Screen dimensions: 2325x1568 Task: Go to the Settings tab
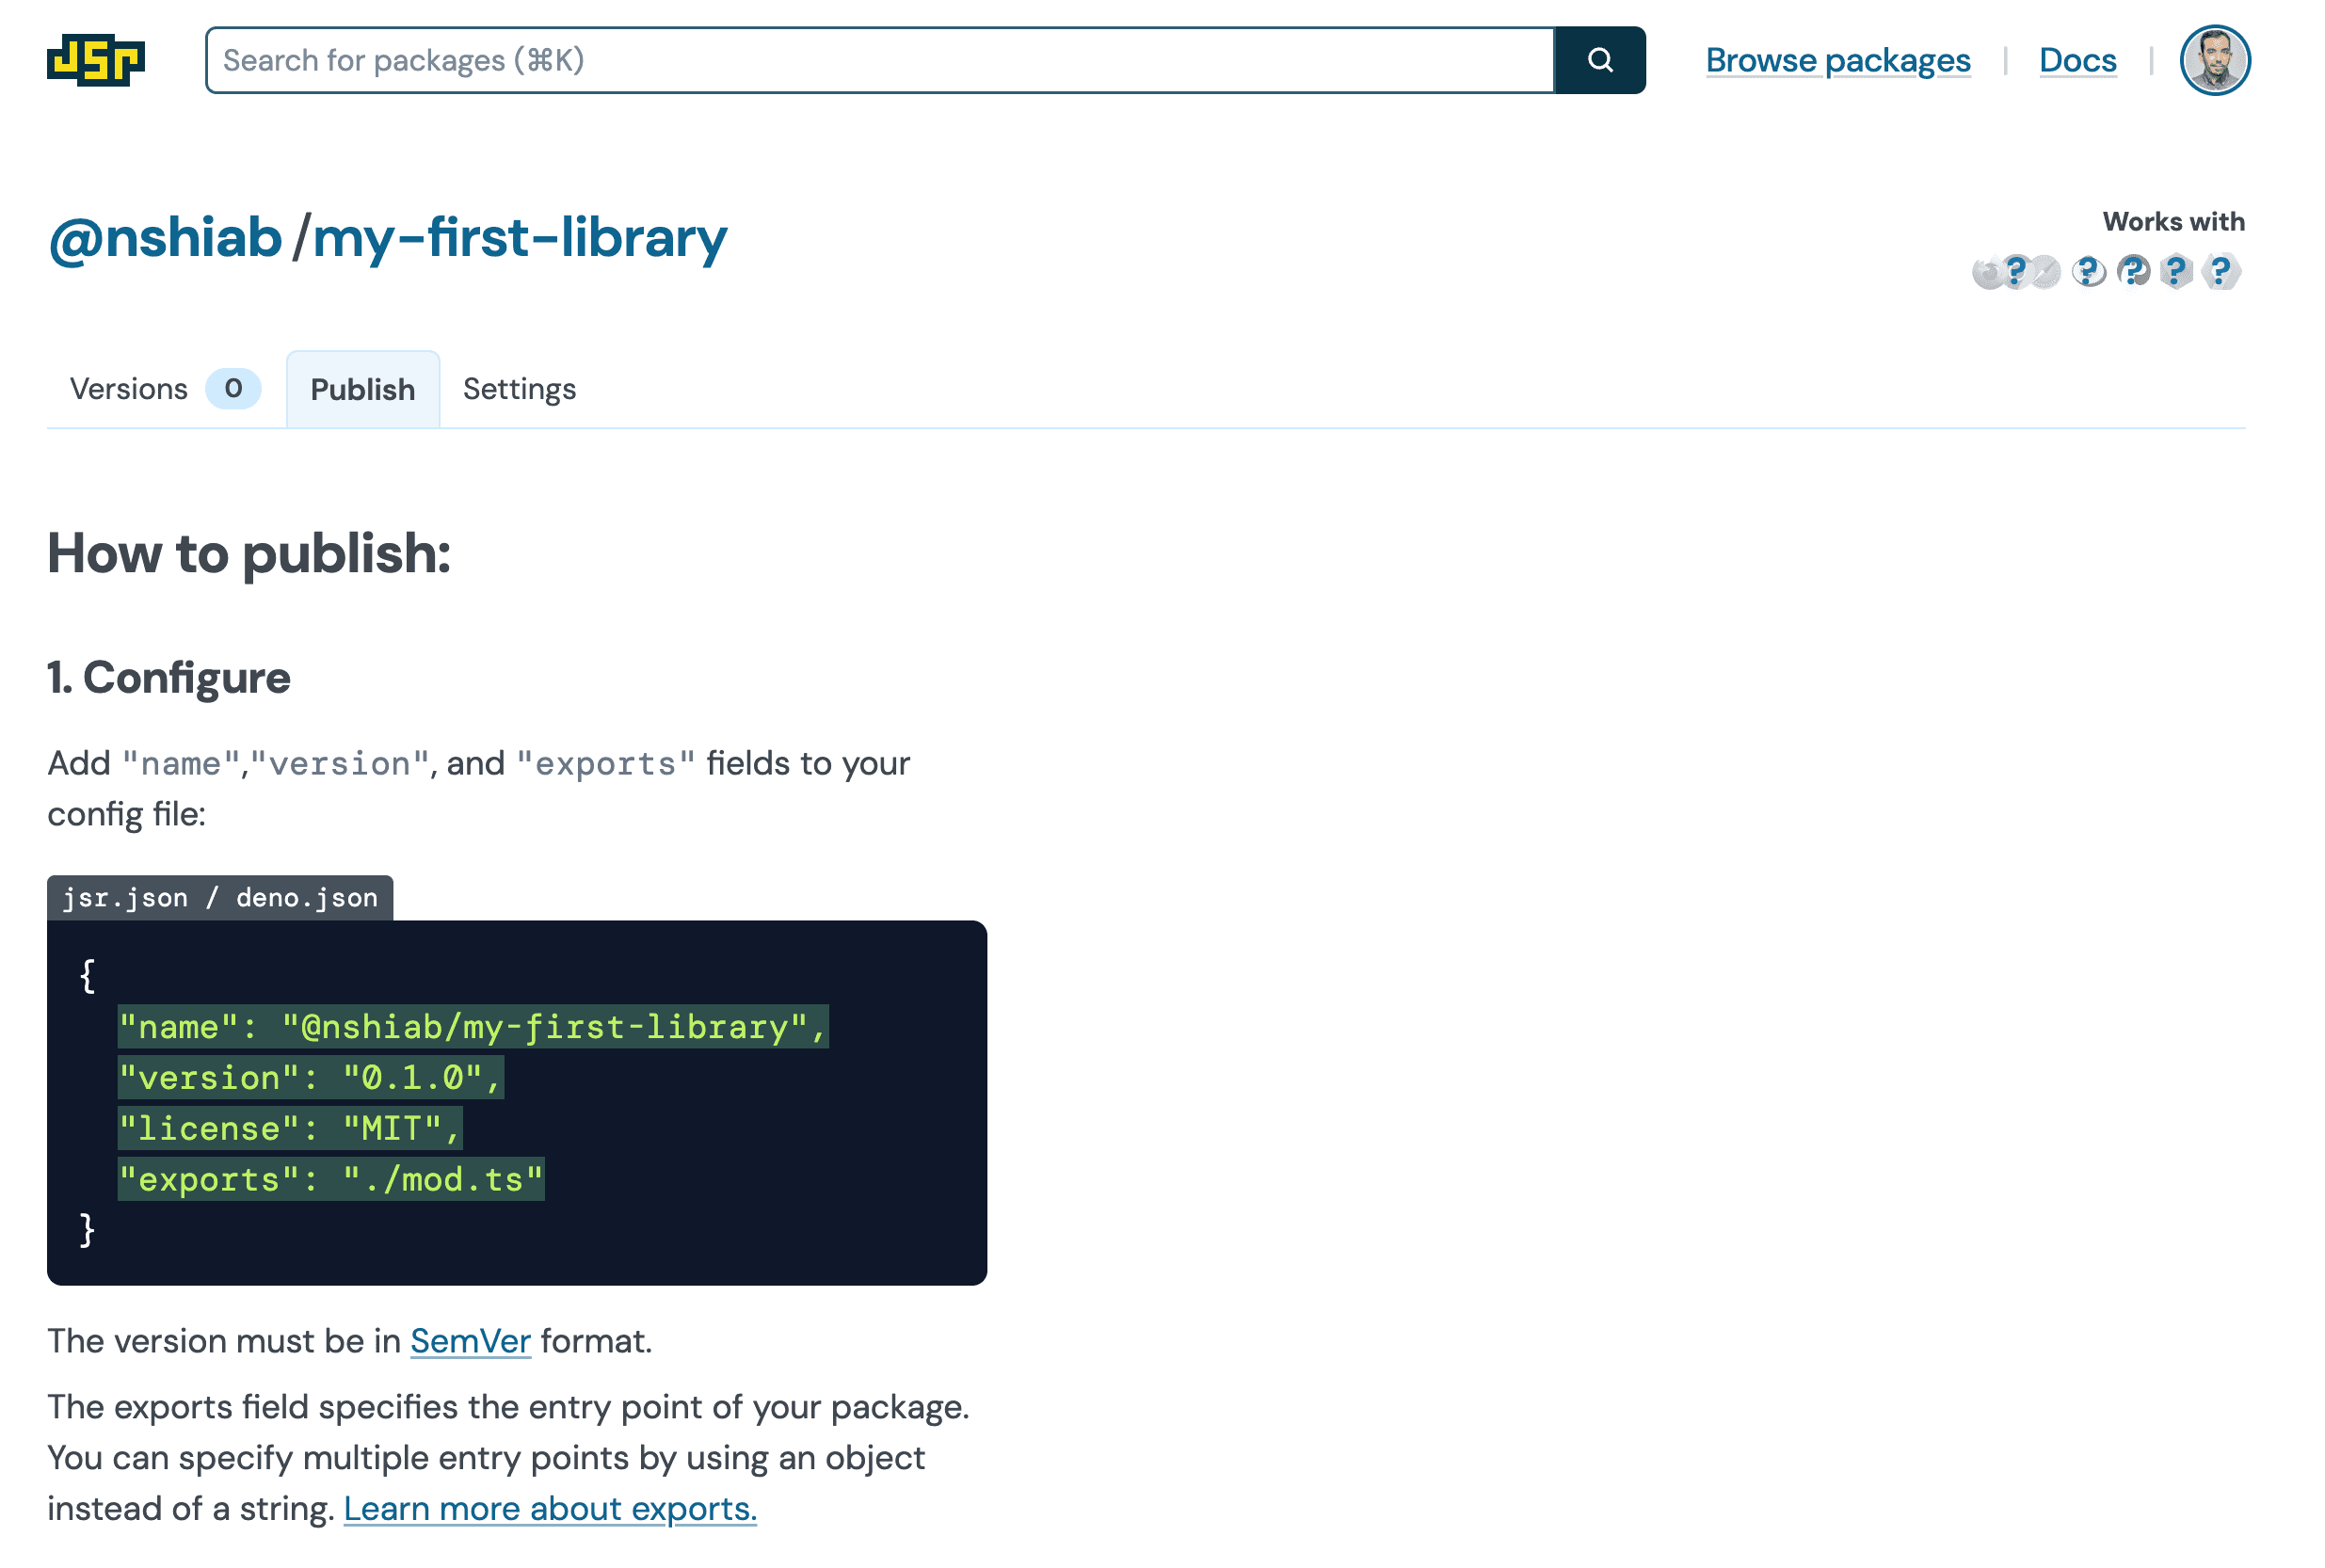(x=519, y=389)
